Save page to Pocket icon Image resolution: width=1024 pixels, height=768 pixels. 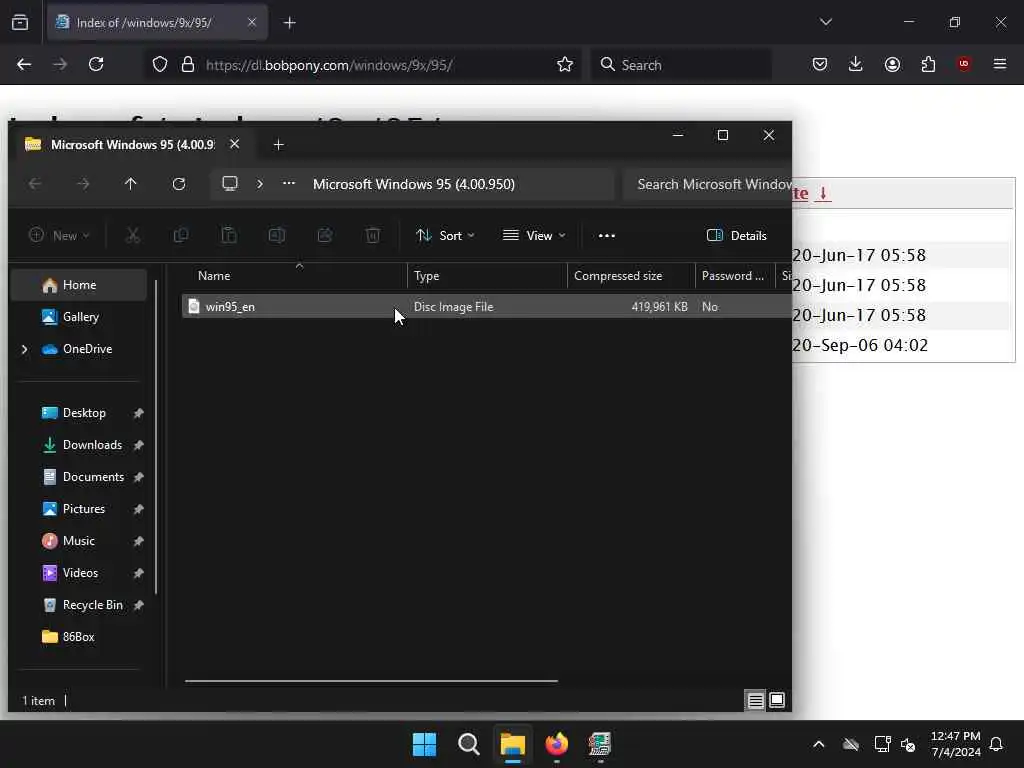(820, 64)
